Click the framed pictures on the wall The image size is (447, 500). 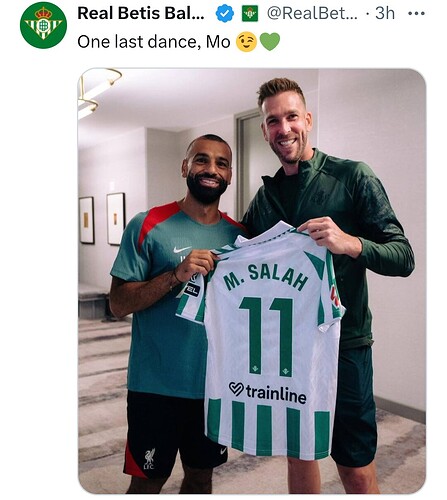pyautogui.click(x=102, y=219)
